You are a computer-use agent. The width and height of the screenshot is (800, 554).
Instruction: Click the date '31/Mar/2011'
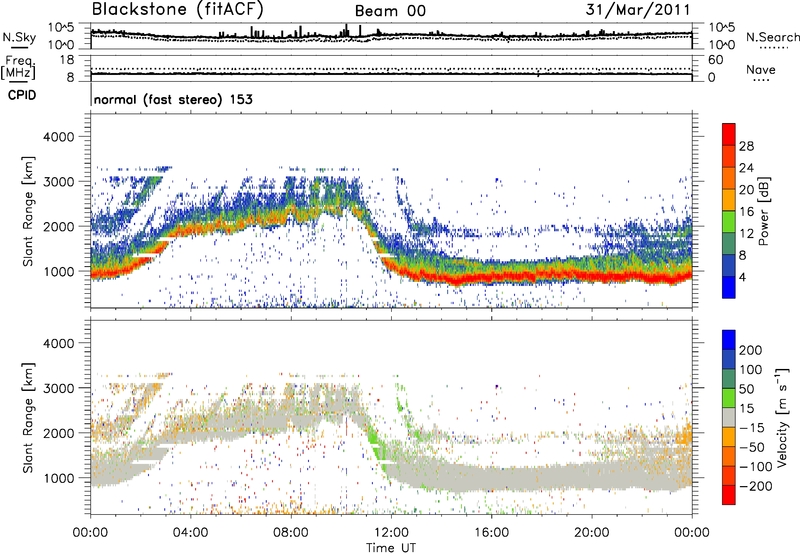pyautogui.click(x=638, y=10)
